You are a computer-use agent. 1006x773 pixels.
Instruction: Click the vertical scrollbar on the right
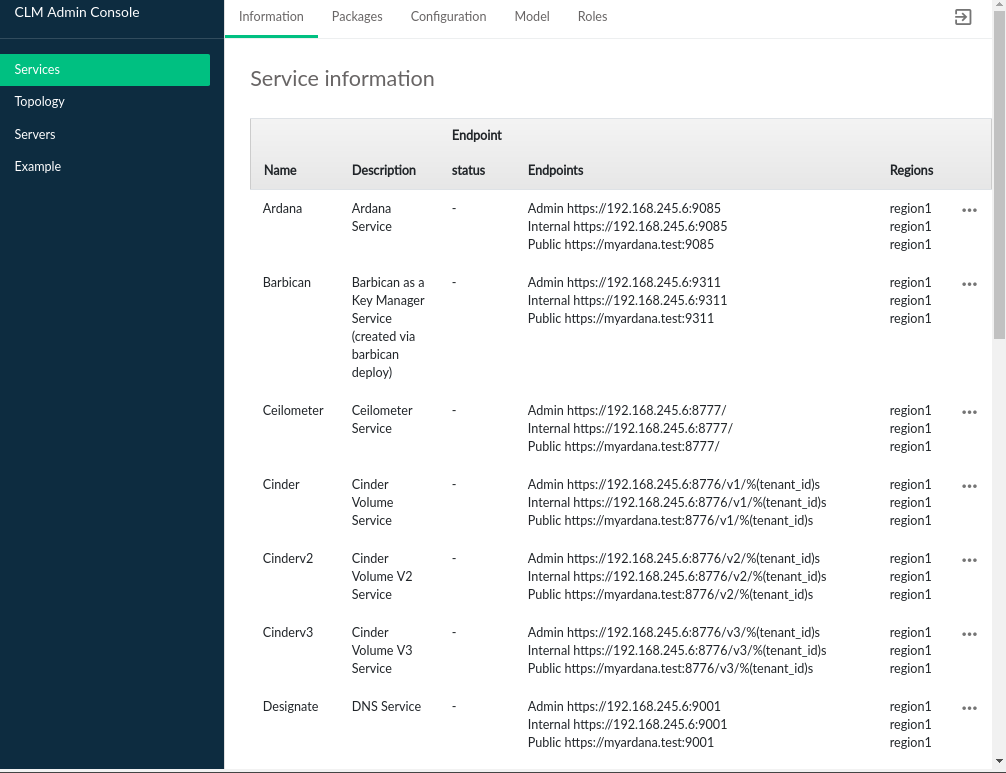coord(999,180)
